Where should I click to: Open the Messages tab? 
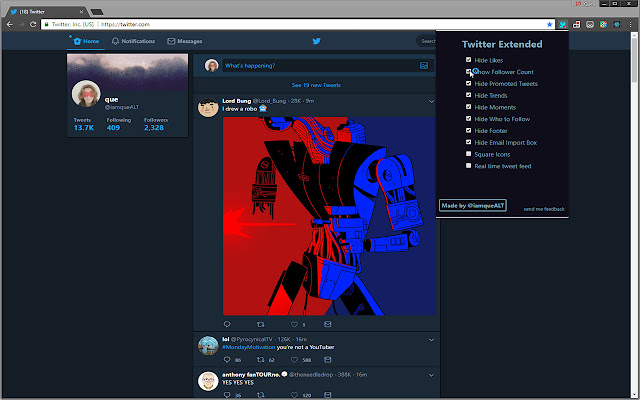pos(184,41)
